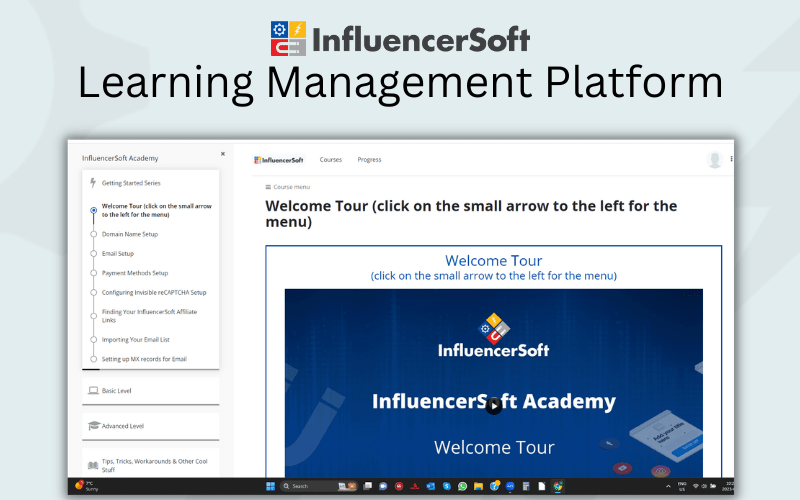
Task: Open Adobe Acrobat from the taskbar
Action: [x=415, y=486]
